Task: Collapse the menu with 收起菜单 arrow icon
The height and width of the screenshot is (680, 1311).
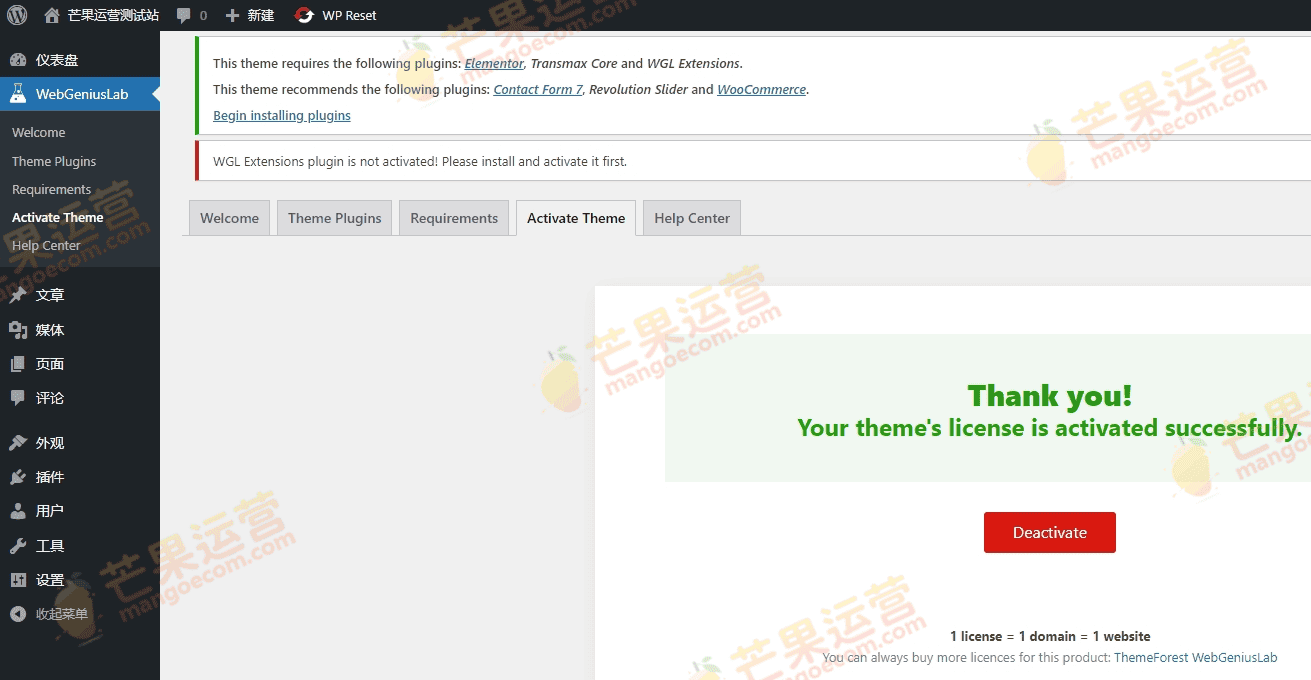Action: pos(18,614)
